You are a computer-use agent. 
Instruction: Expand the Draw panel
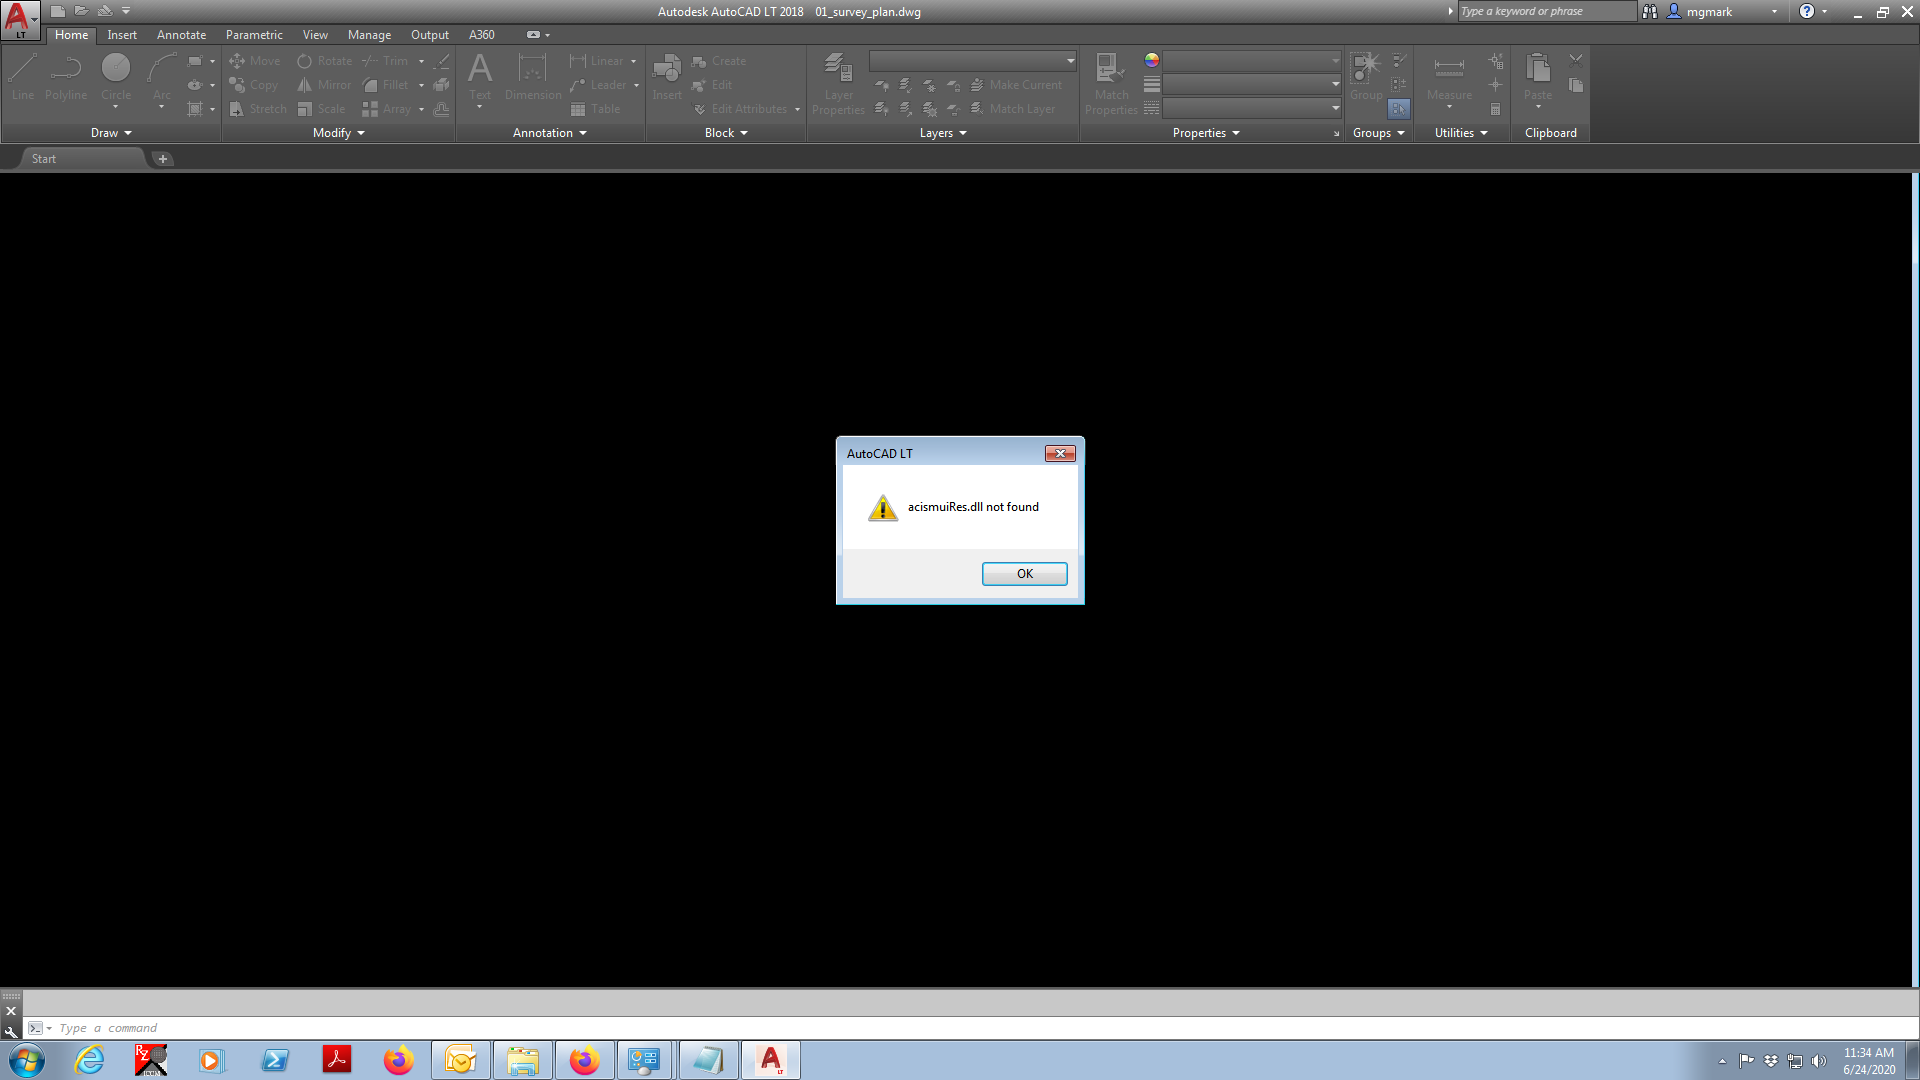111,133
